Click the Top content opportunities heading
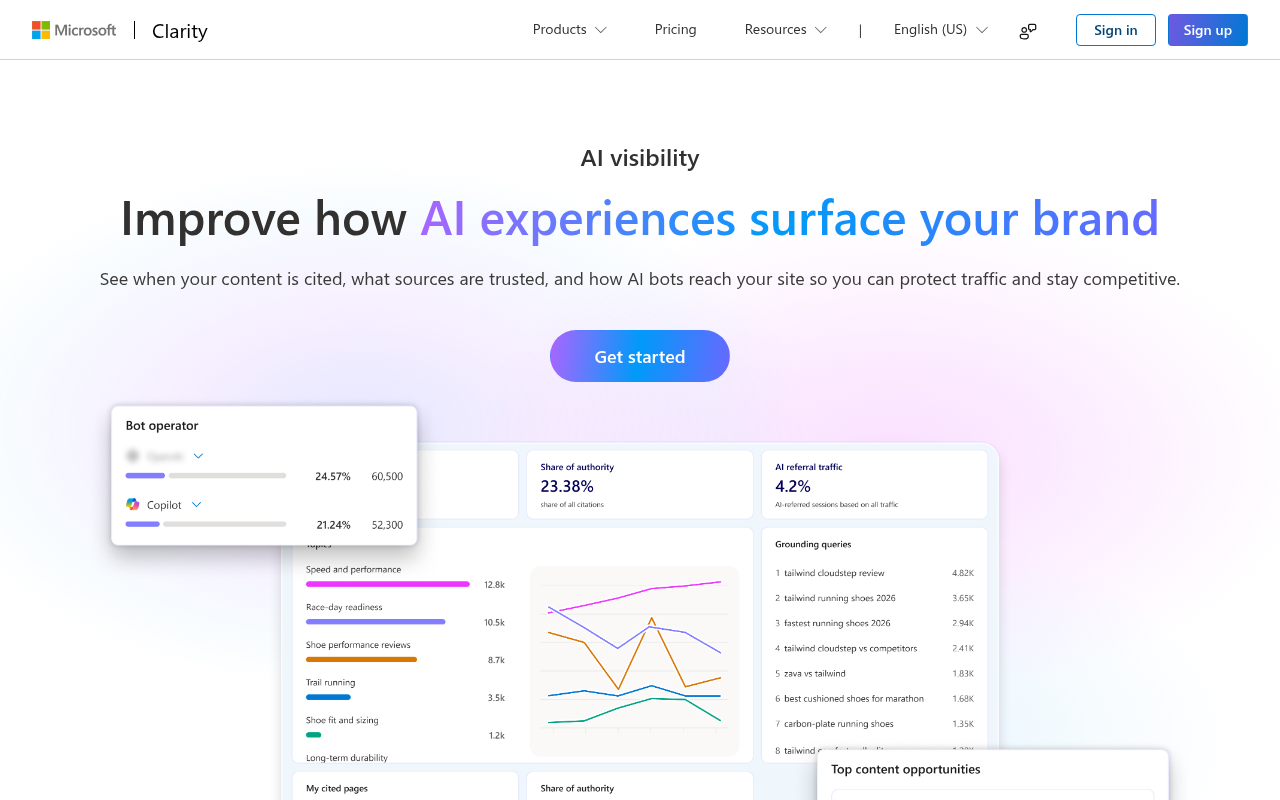The image size is (1280, 800). (906, 769)
